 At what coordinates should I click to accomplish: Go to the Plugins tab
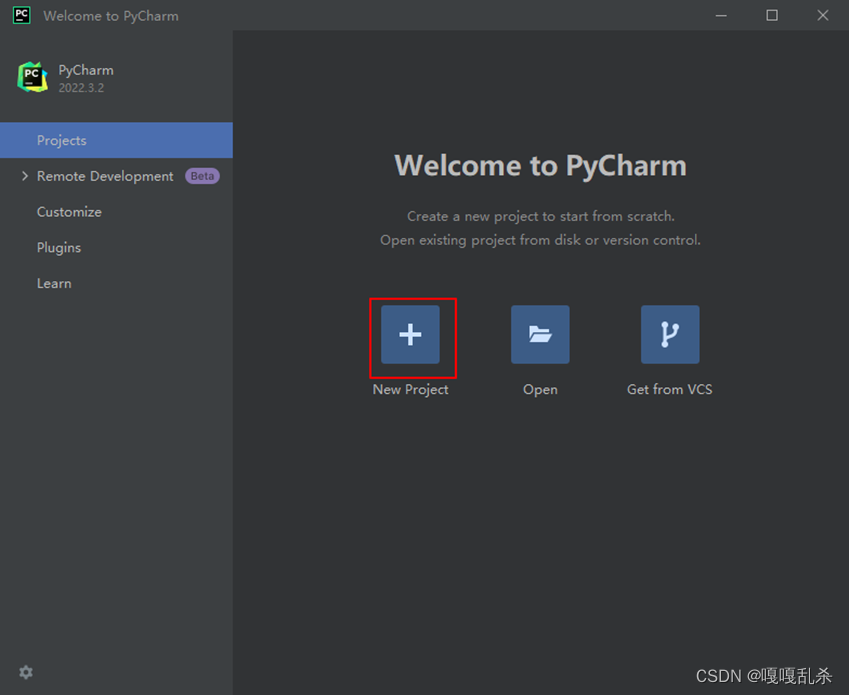click(116, 247)
